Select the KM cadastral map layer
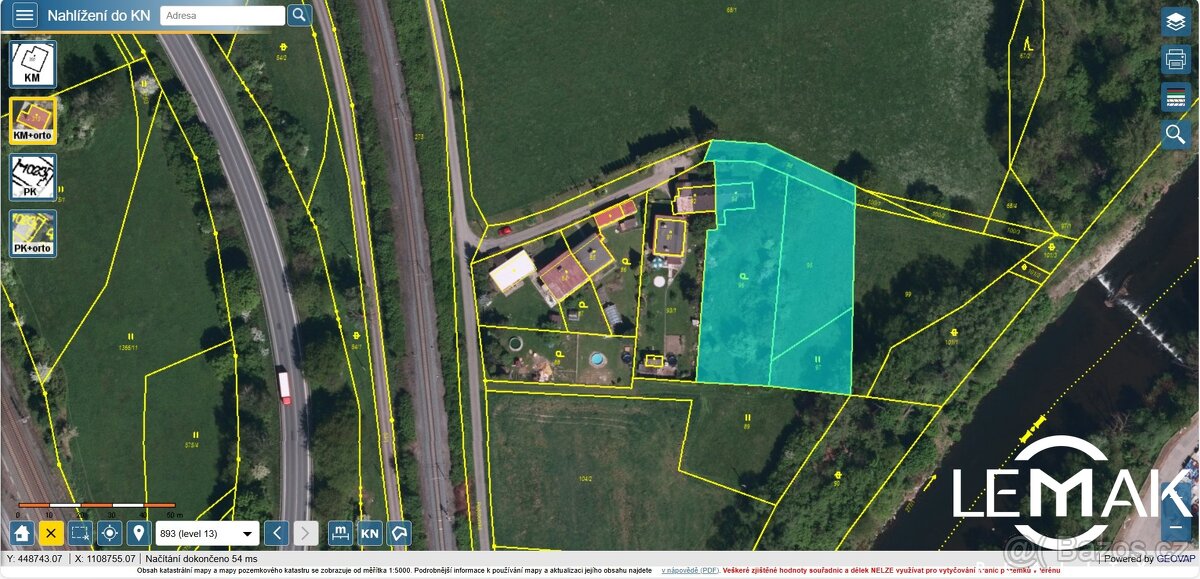This screenshot has width=1200, height=579. [x=33, y=64]
